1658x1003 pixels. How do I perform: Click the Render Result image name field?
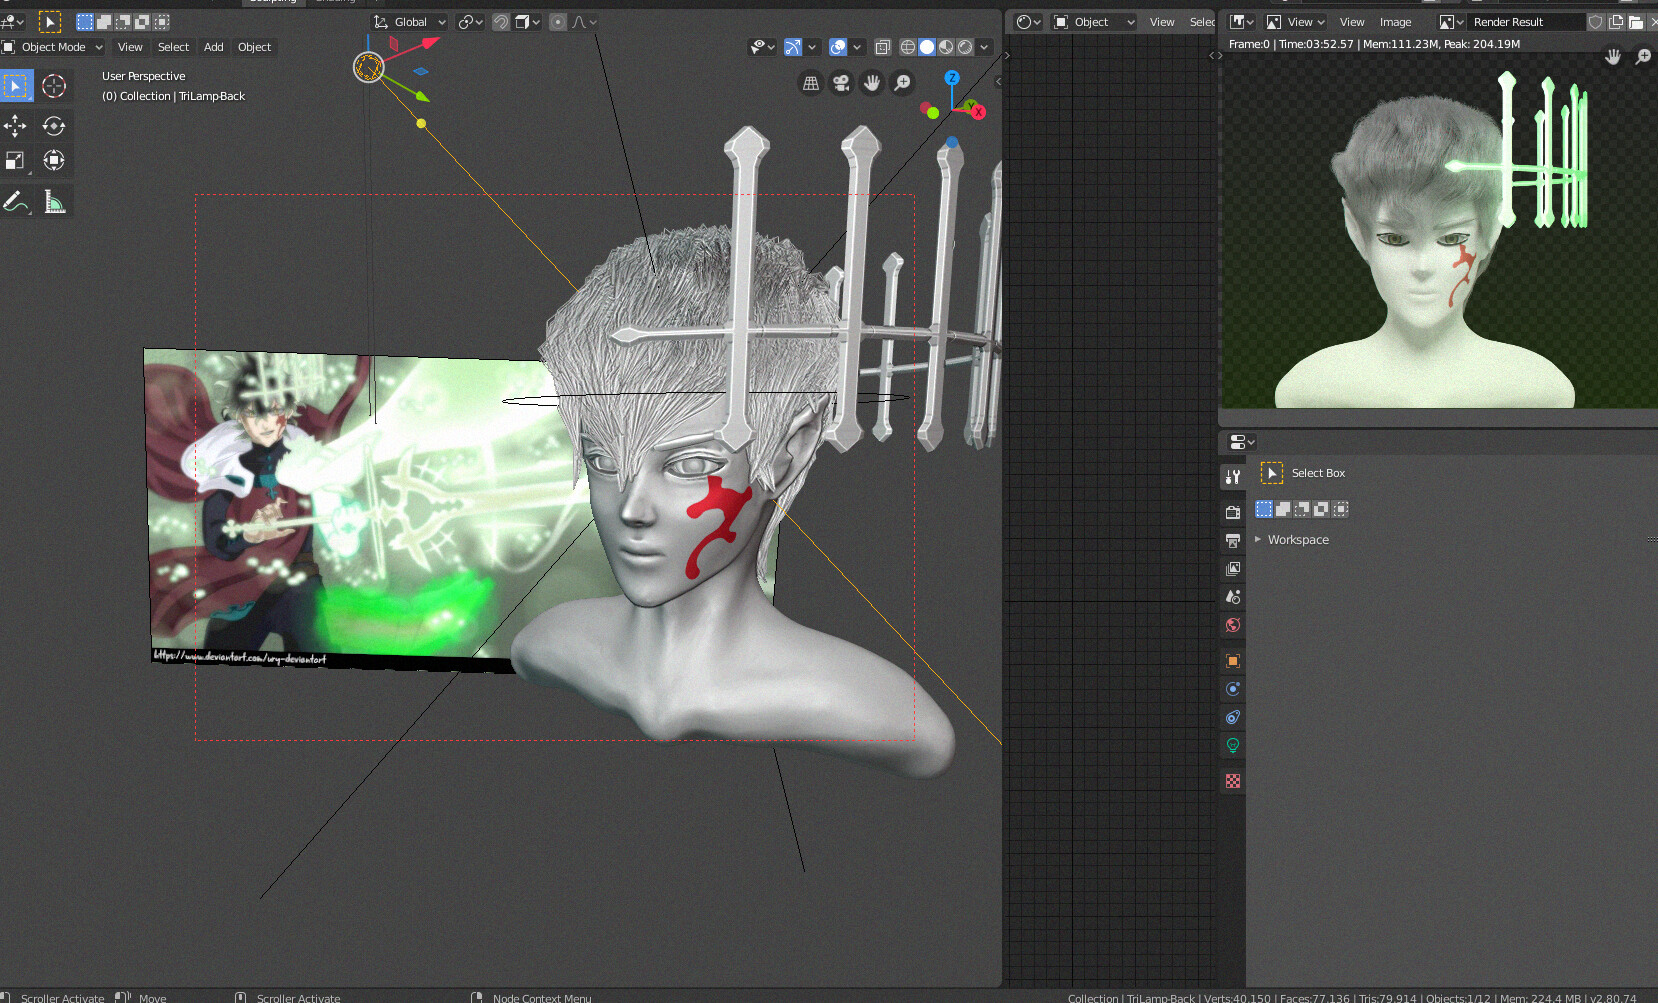coord(1527,22)
